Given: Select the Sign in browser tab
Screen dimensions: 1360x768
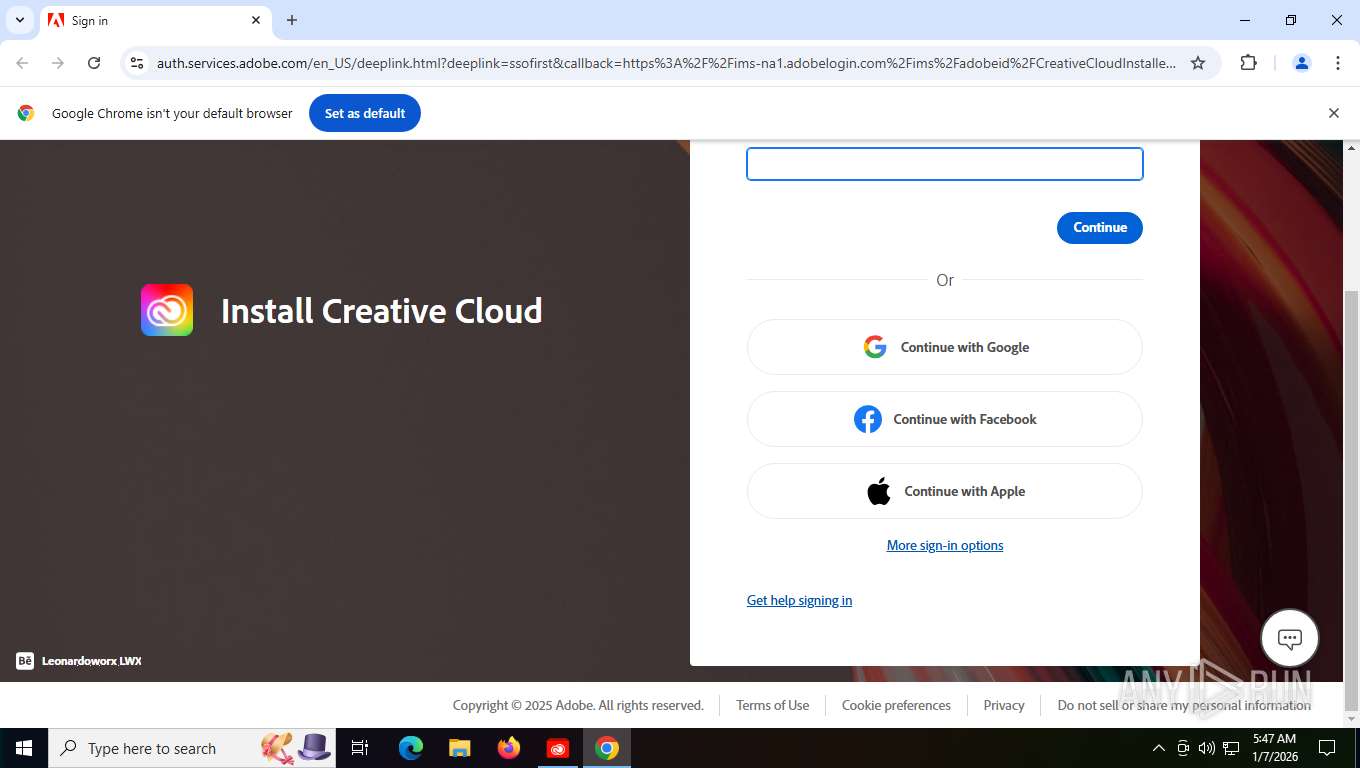Looking at the screenshot, I should [x=155, y=20].
